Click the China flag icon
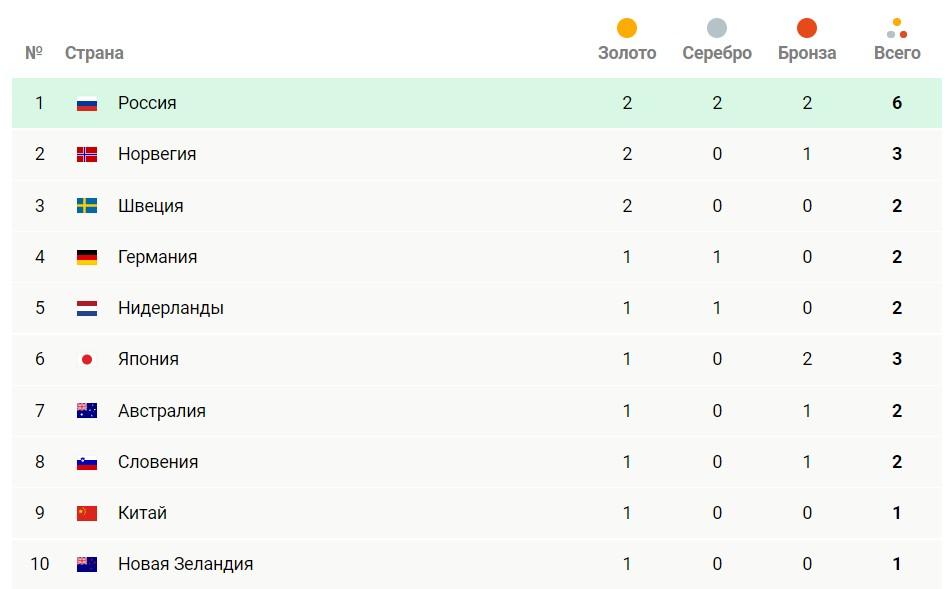 [87, 513]
